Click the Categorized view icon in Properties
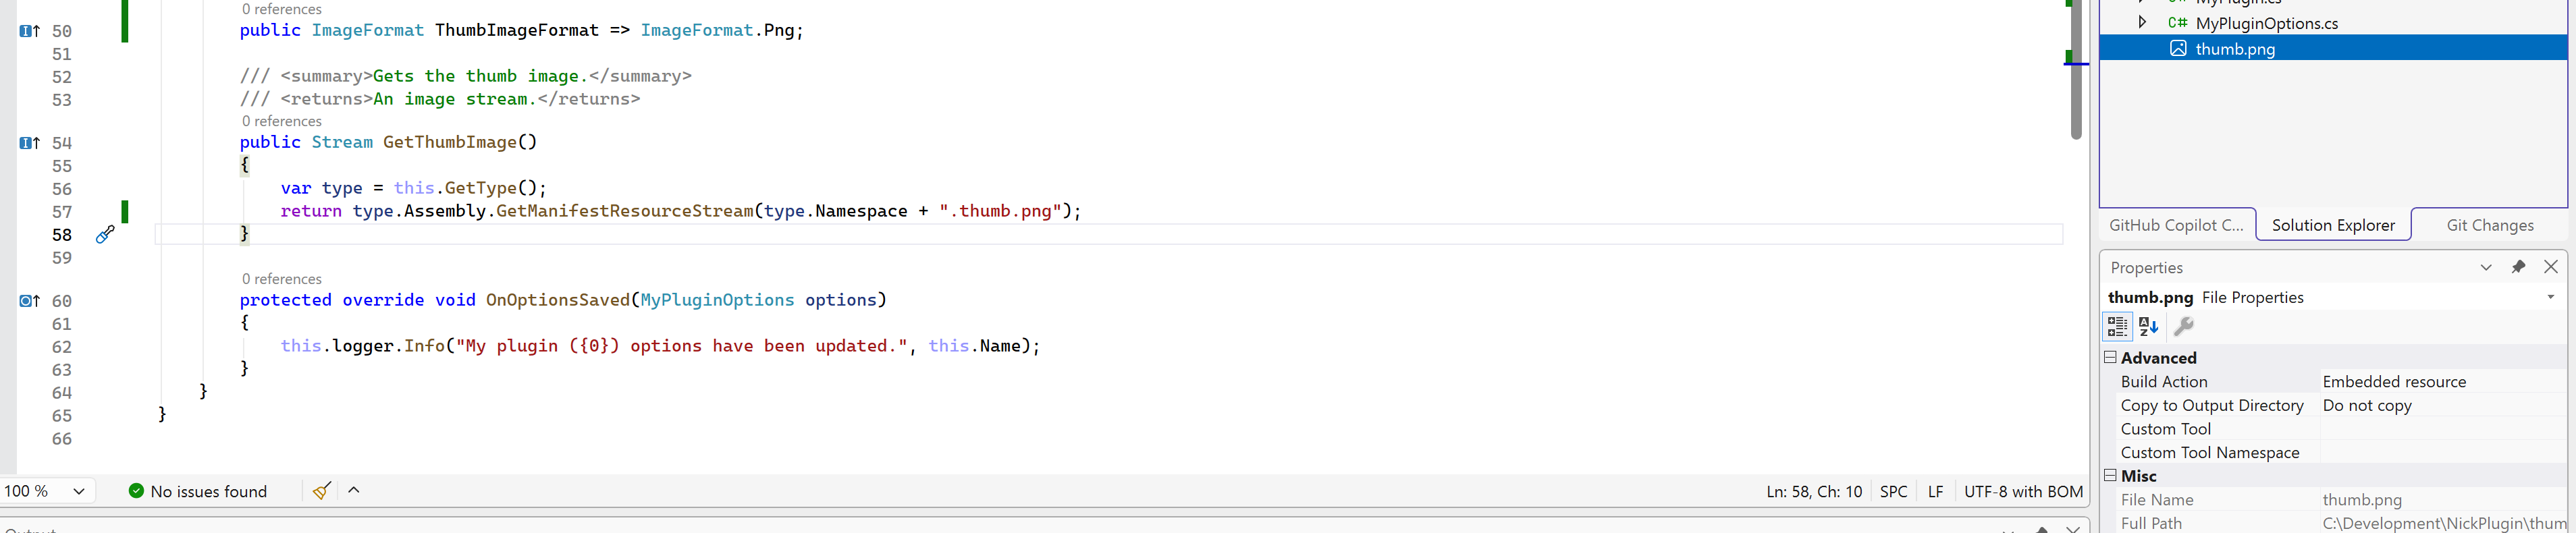This screenshot has width=2576, height=533. point(2117,326)
